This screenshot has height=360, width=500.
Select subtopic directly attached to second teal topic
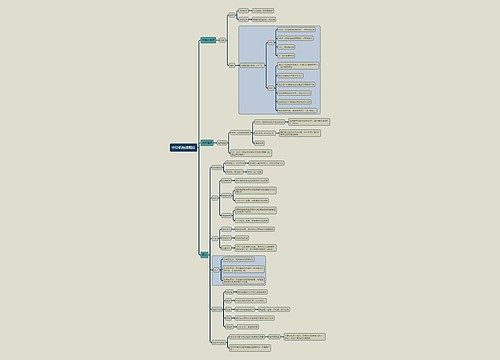[x=222, y=143]
